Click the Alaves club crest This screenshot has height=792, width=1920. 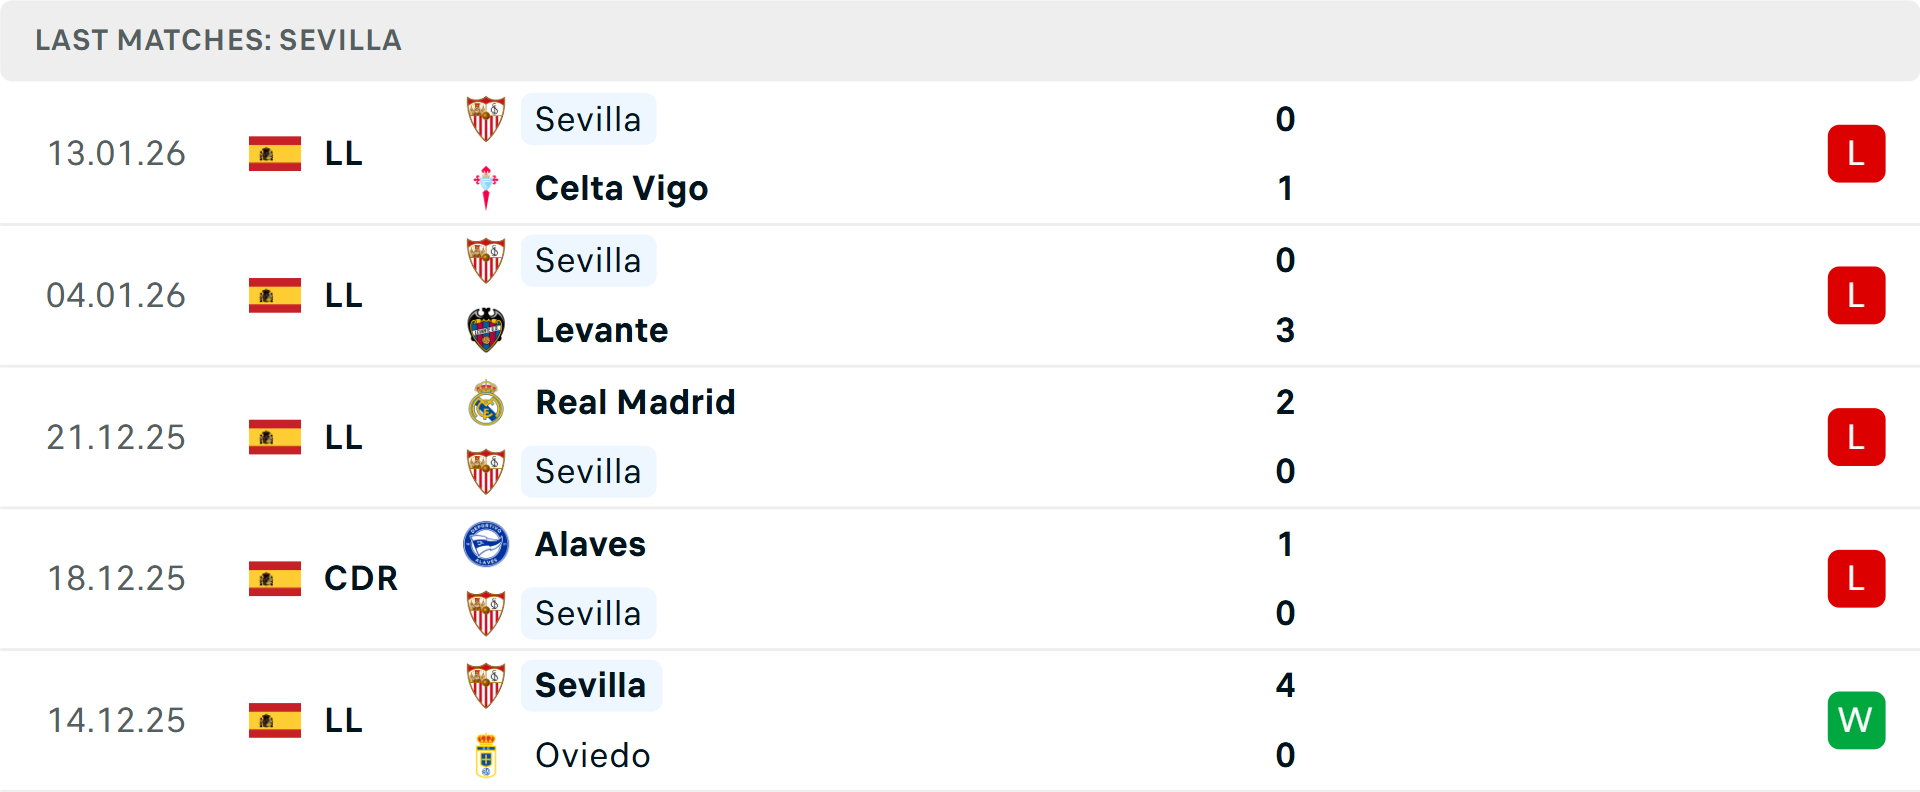coord(486,544)
